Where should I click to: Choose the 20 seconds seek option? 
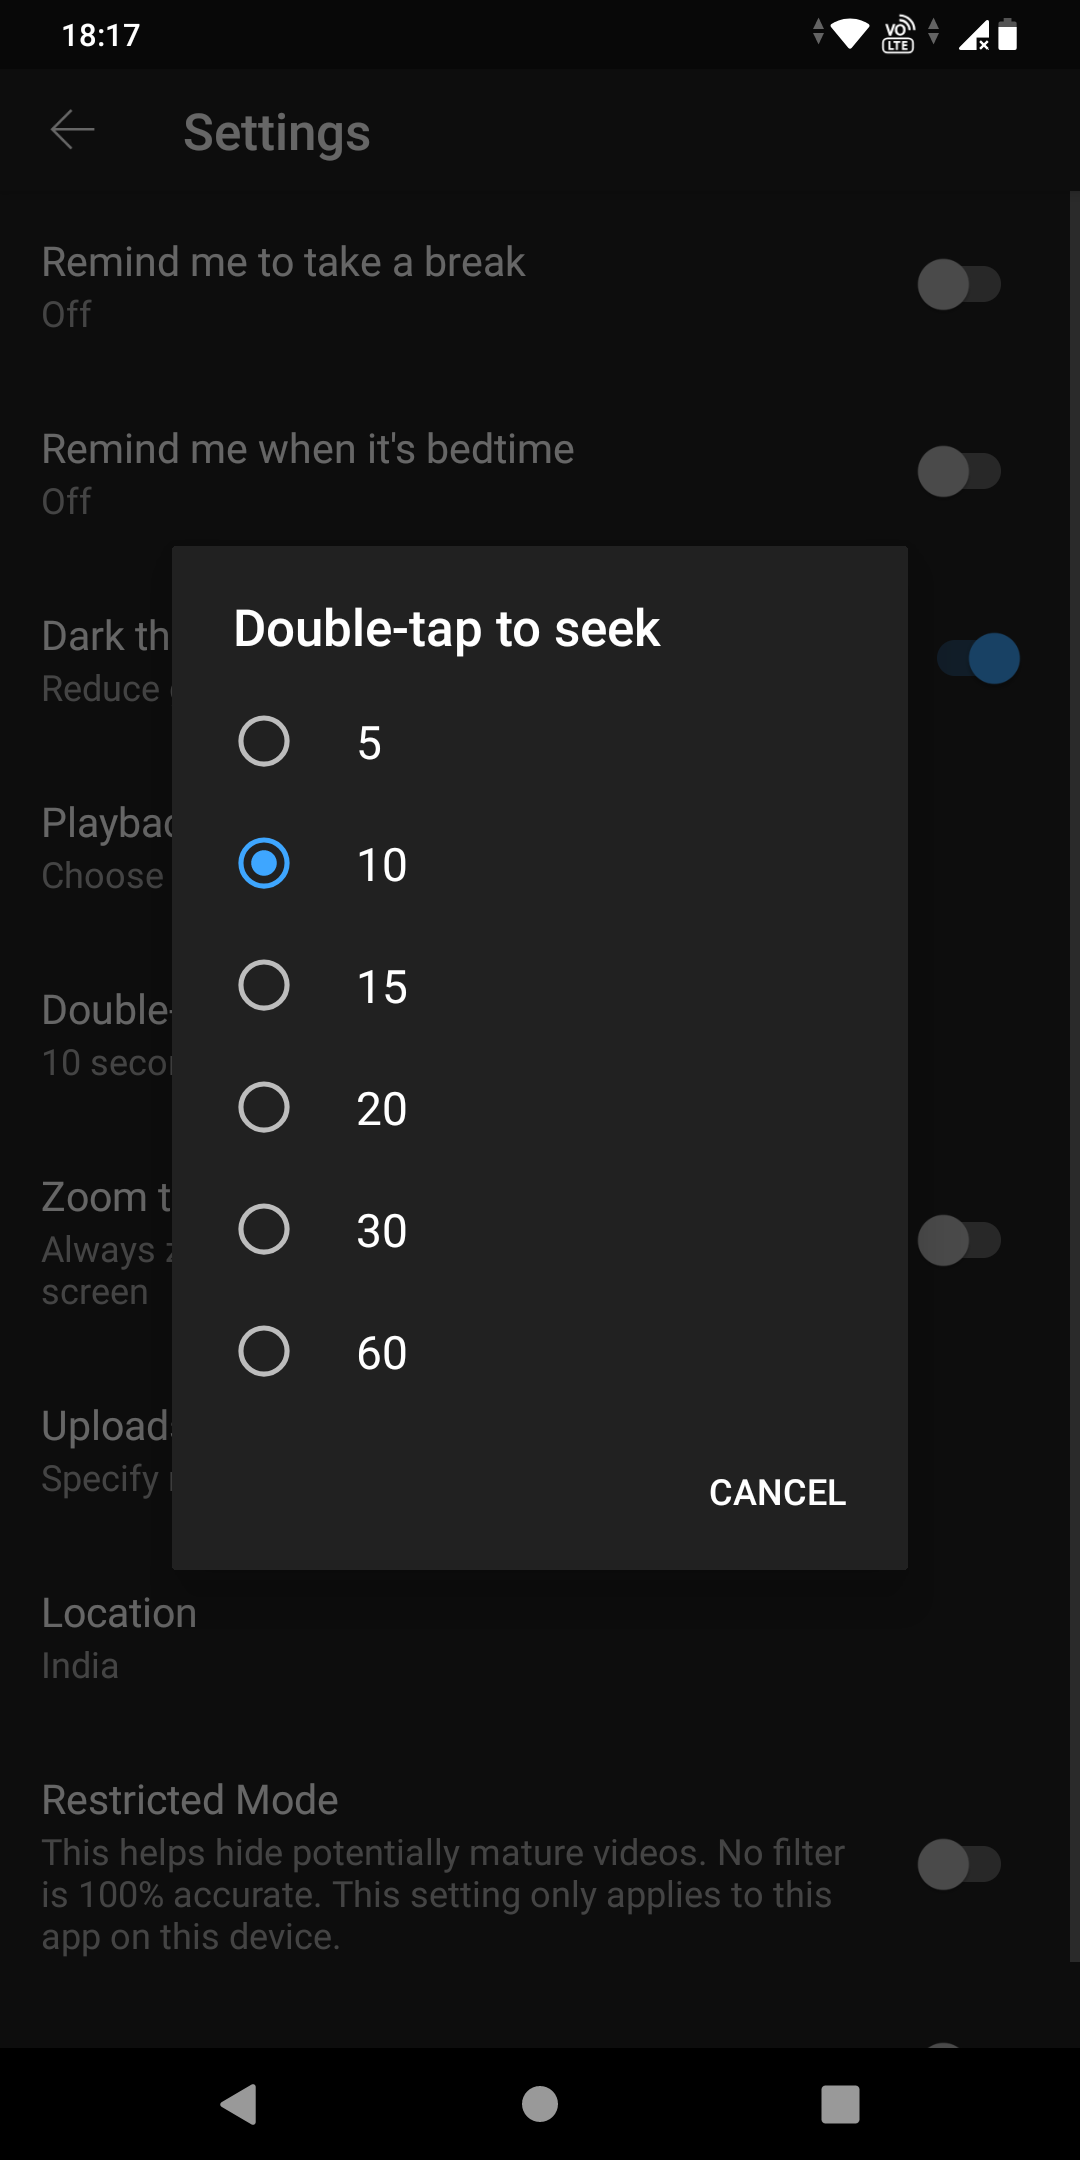click(x=264, y=1108)
